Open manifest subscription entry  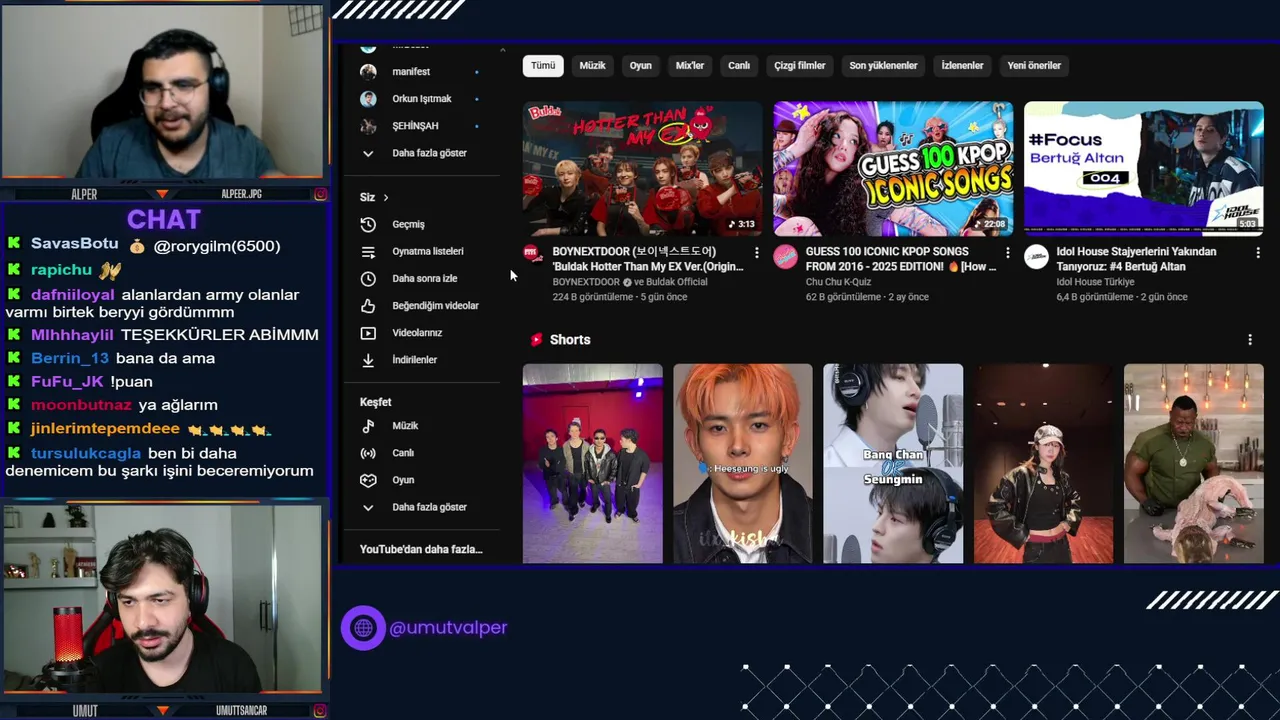click(x=420, y=72)
